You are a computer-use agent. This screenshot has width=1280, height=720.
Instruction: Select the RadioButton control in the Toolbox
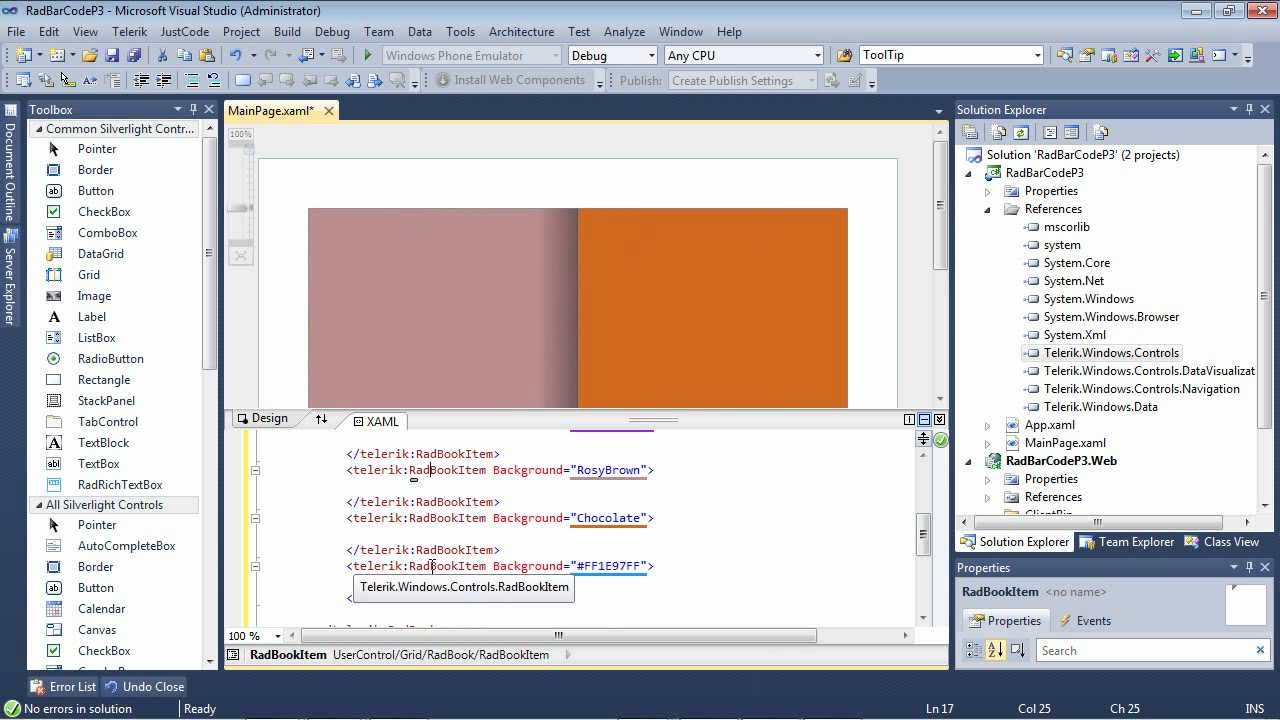tap(110, 359)
